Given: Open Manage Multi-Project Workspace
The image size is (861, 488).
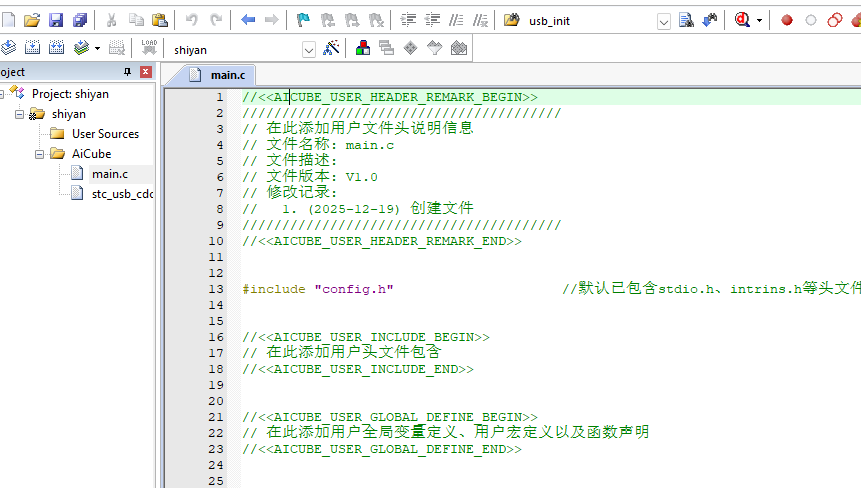Looking at the screenshot, I should click(387, 48).
